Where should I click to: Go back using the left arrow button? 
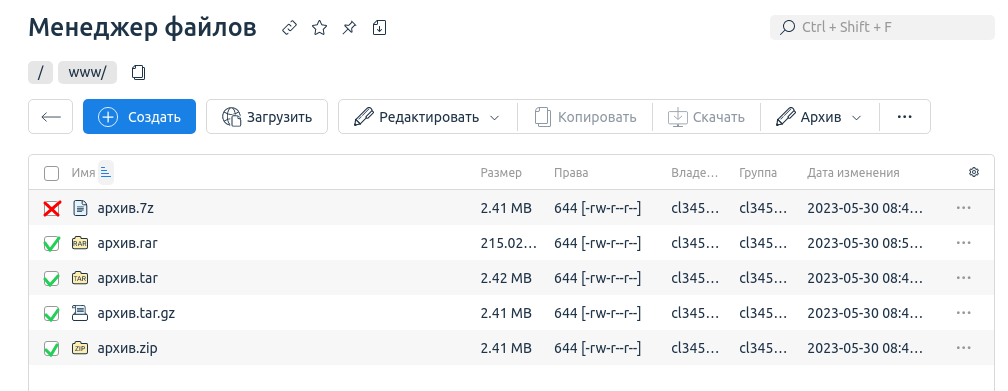click(x=51, y=116)
